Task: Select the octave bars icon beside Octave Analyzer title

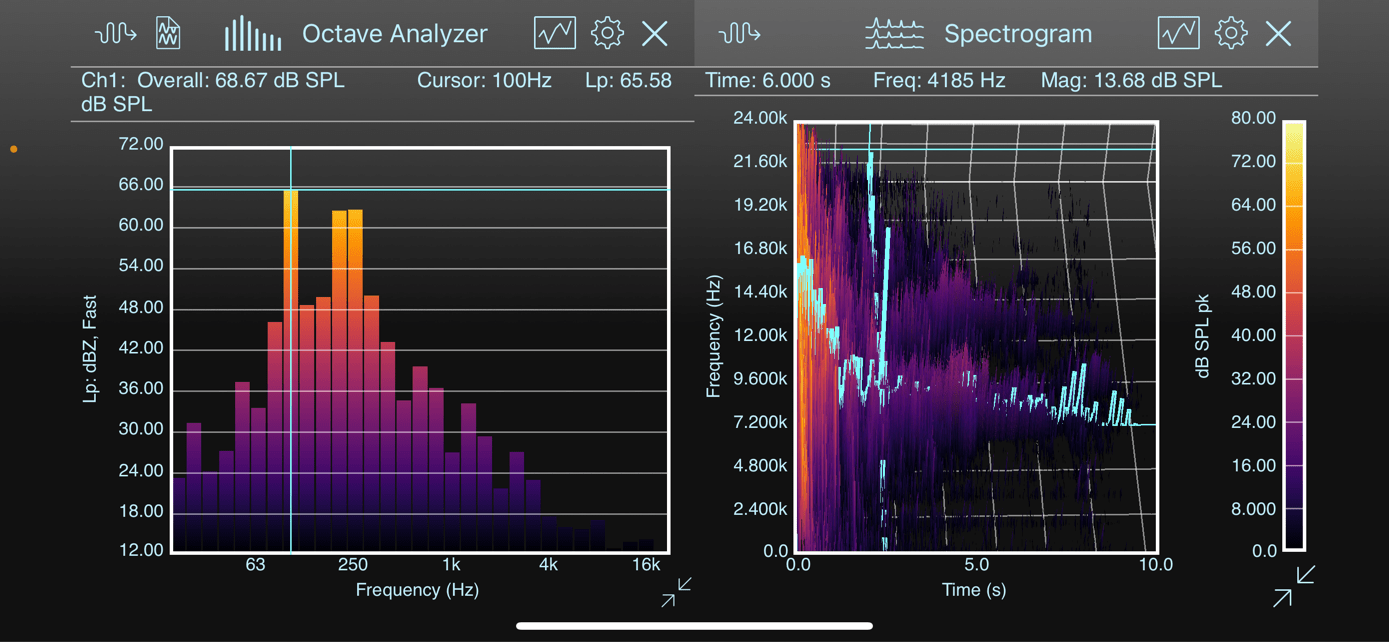Action: [252, 33]
